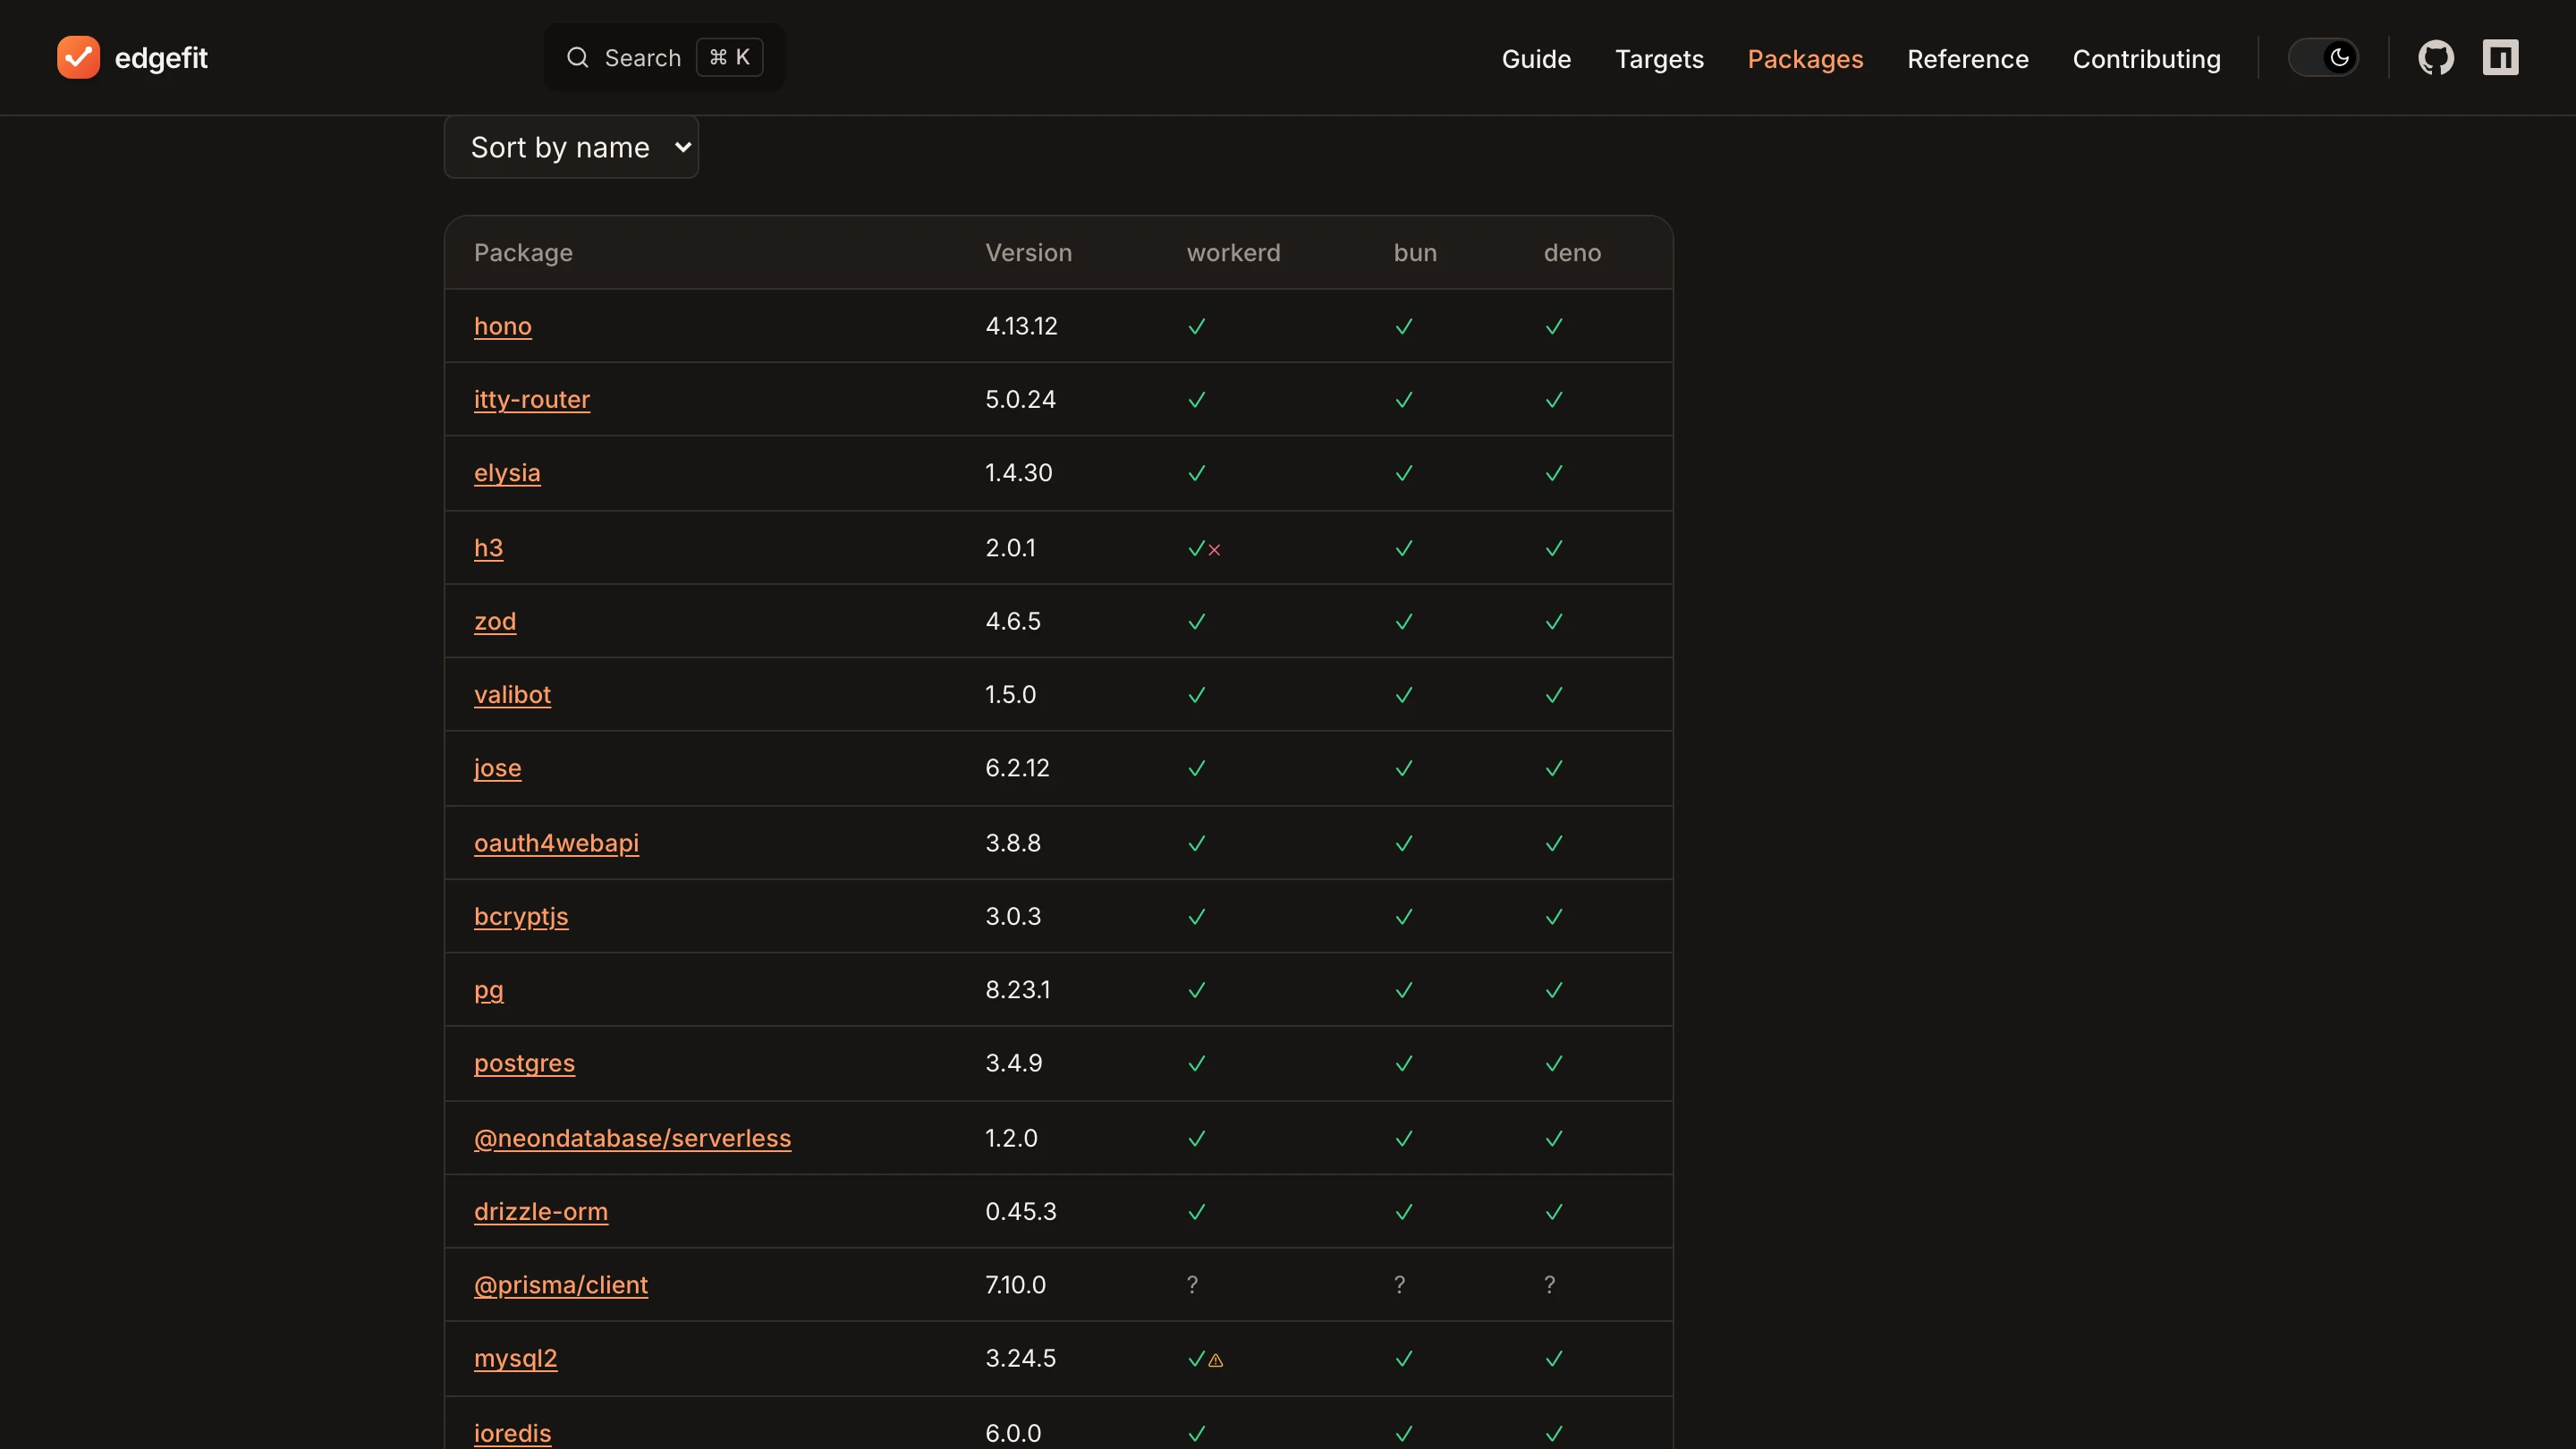This screenshot has width=2576, height=1449.
Task: Click the @prisma/client workerd question mark
Action: [1192, 1284]
